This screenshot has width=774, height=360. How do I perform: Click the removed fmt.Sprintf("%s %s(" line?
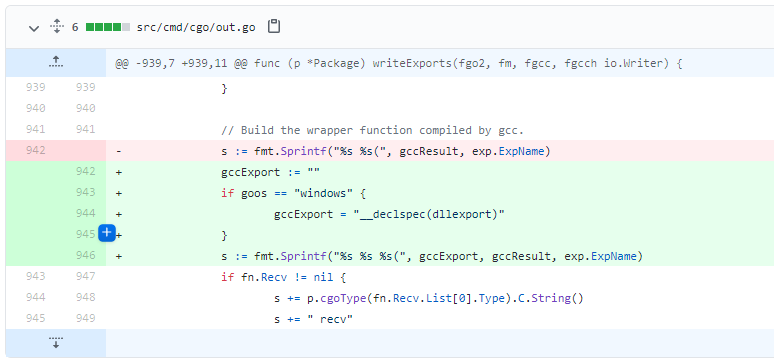point(386,151)
